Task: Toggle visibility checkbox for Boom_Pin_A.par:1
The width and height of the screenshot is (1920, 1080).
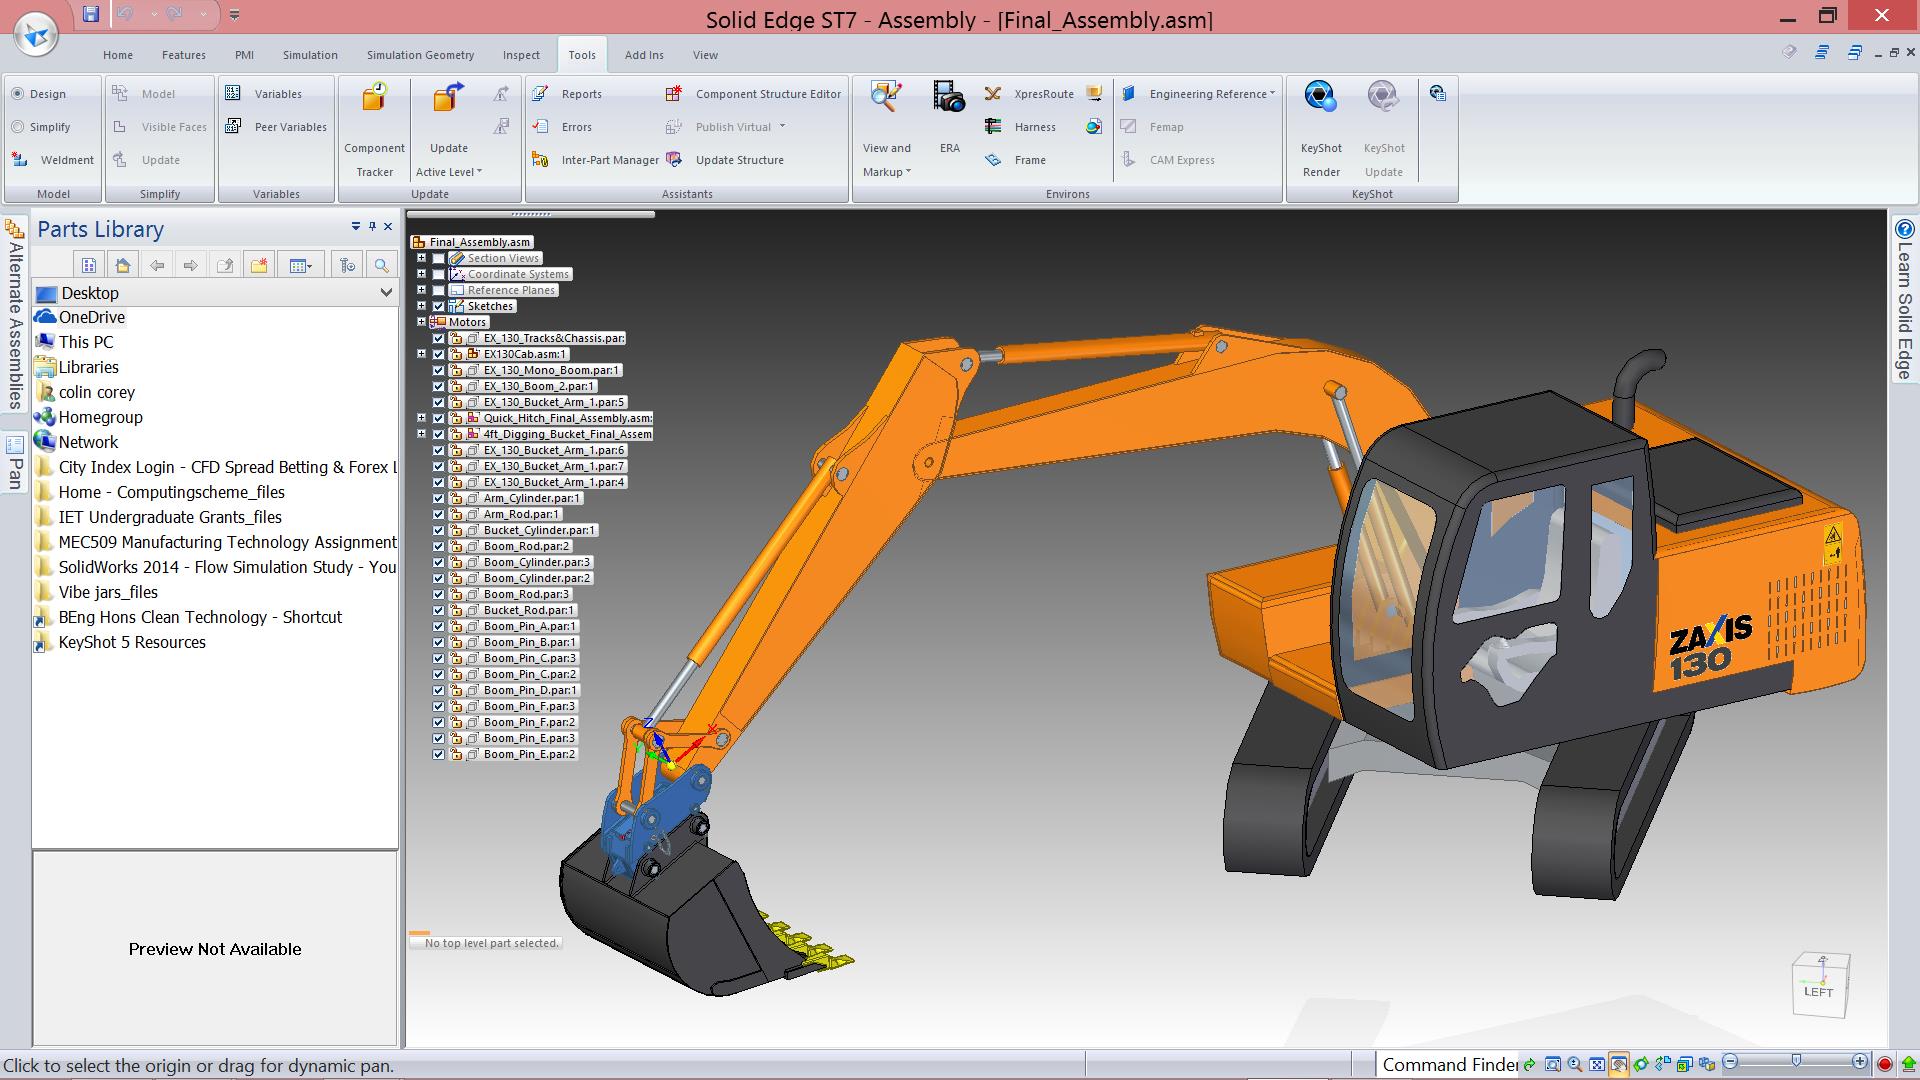Action: [x=438, y=626]
